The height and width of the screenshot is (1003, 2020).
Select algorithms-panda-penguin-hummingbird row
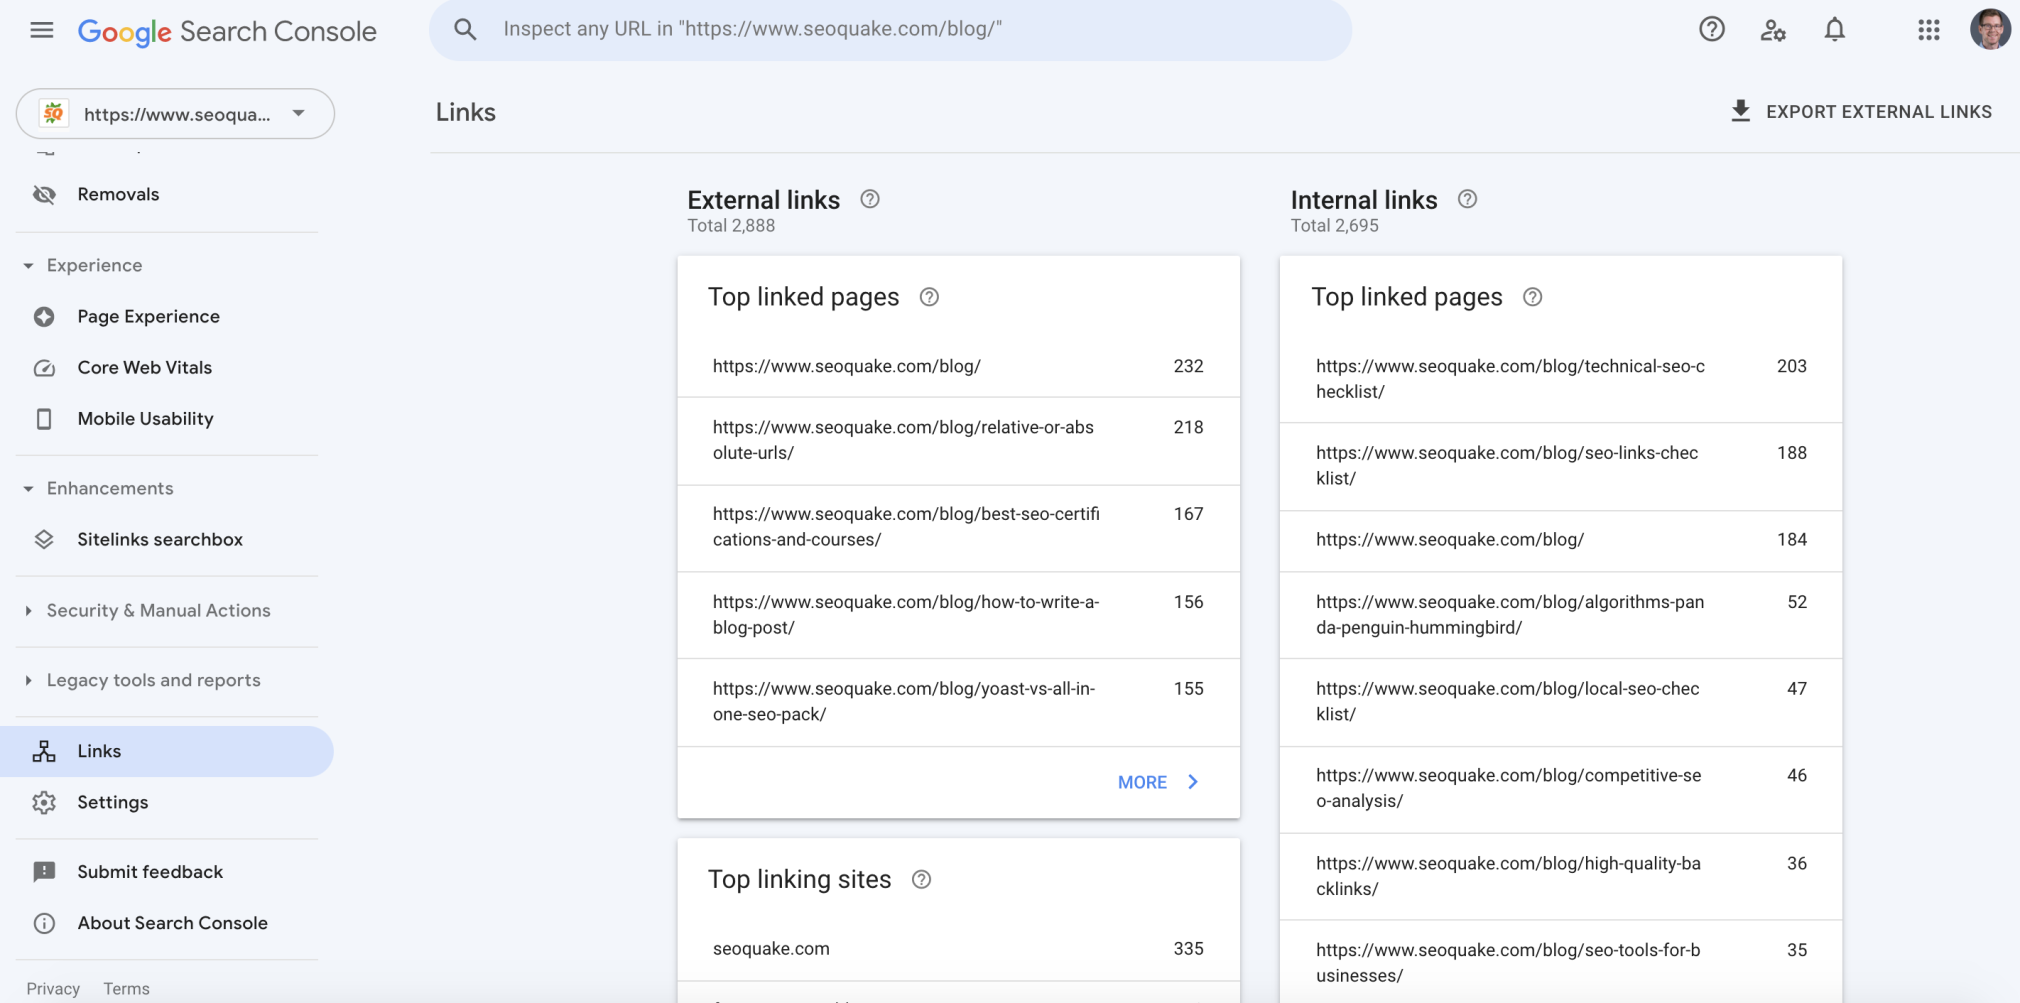(x=1560, y=615)
